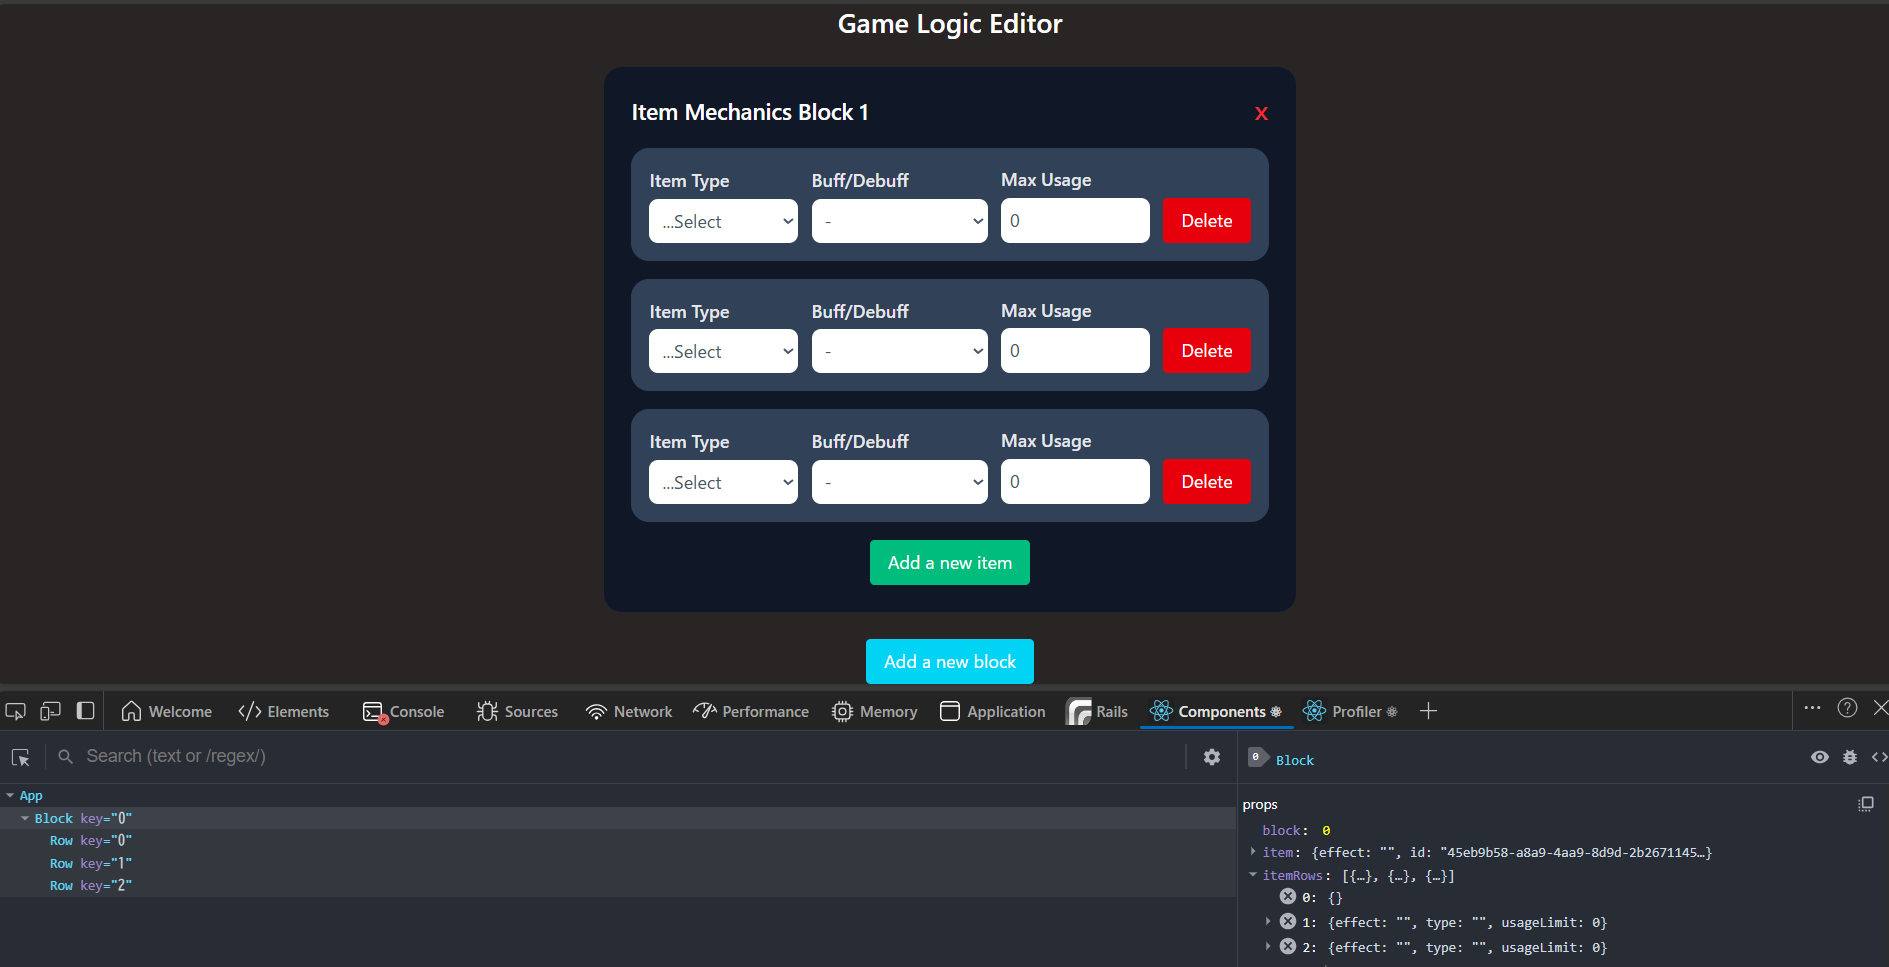This screenshot has height=967, width=1889.
Task: Open the Rails tab
Action: [x=1098, y=711]
